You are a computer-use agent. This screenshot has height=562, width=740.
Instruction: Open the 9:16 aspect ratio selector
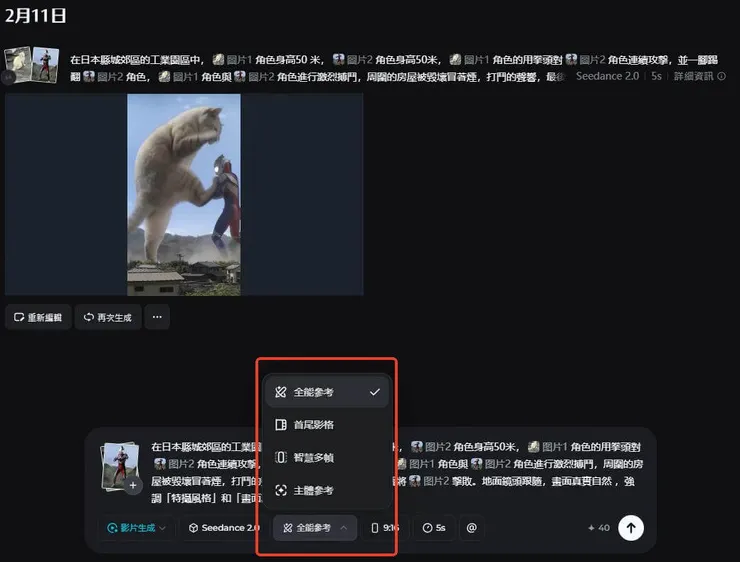(385, 528)
